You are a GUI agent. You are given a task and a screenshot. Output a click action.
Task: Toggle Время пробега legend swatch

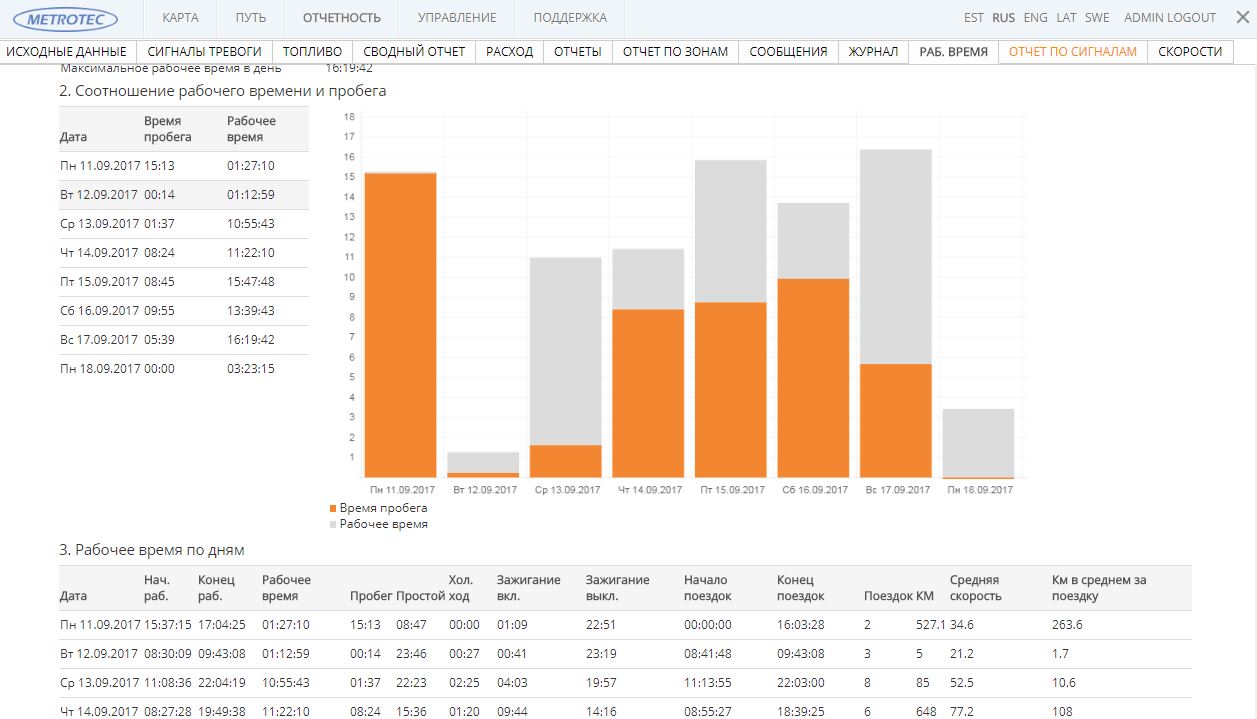334,509
